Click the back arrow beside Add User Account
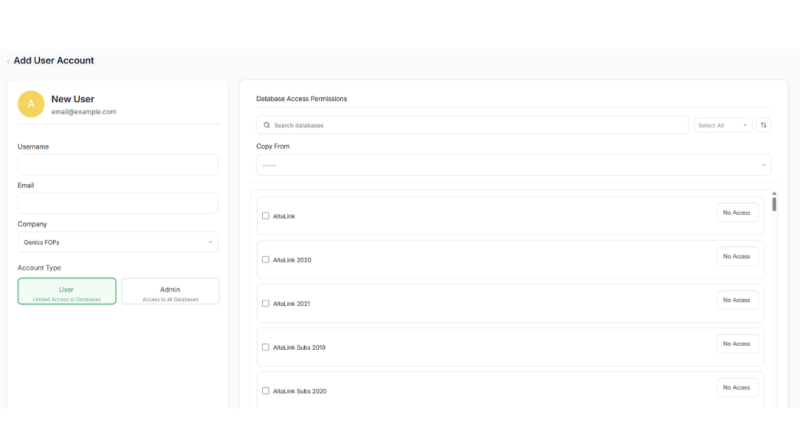The width and height of the screenshot is (800, 441). click(8, 61)
